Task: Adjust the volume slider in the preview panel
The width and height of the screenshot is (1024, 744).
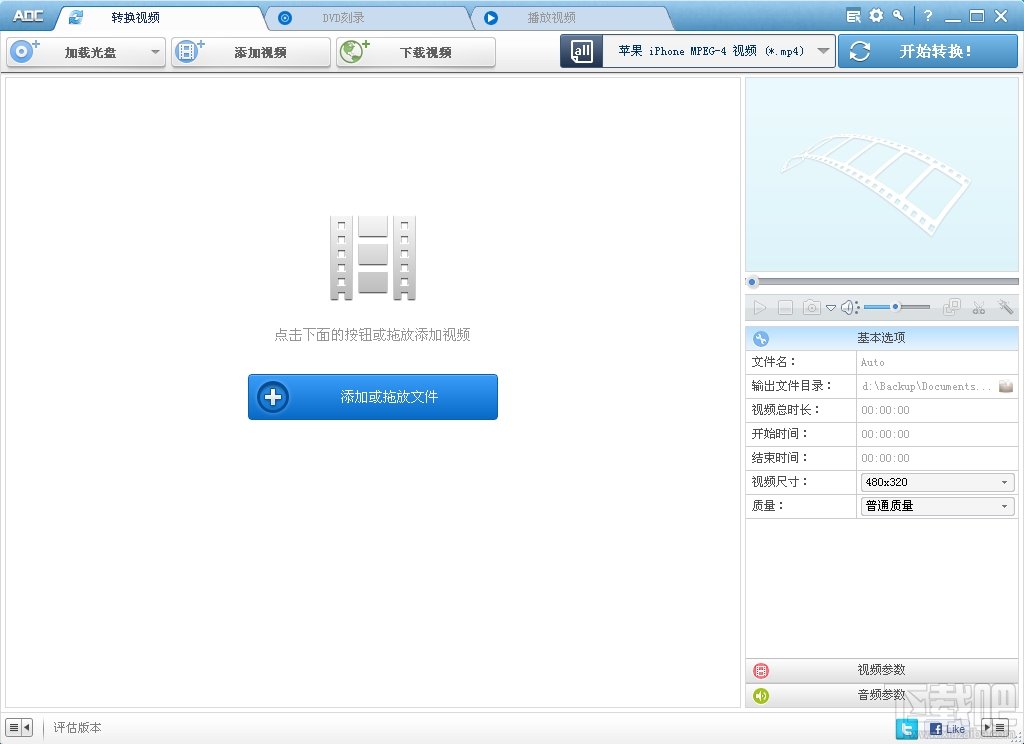Action: click(897, 307)
